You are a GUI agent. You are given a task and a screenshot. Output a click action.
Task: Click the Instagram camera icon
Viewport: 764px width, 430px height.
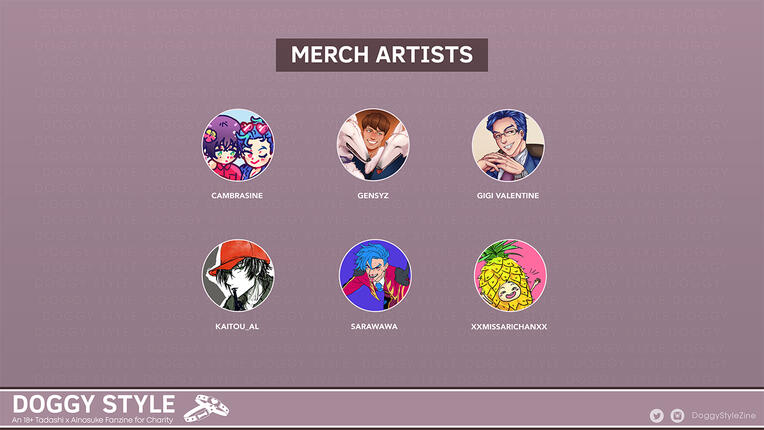point(677,415)
